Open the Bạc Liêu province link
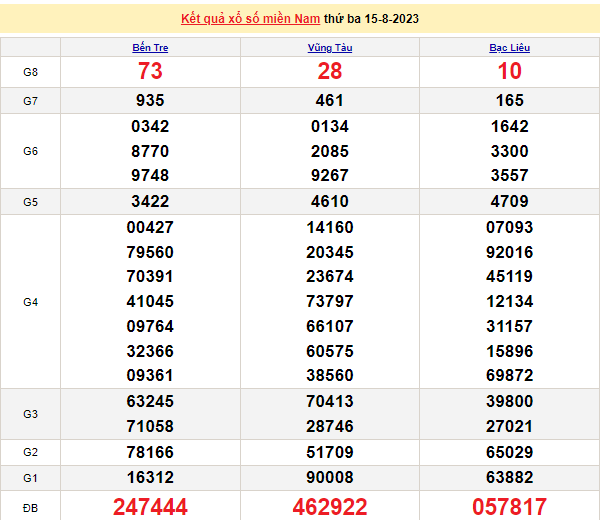The height and width of the screenshot is (520, 611). pyautogui.click(x=509, y=48)
